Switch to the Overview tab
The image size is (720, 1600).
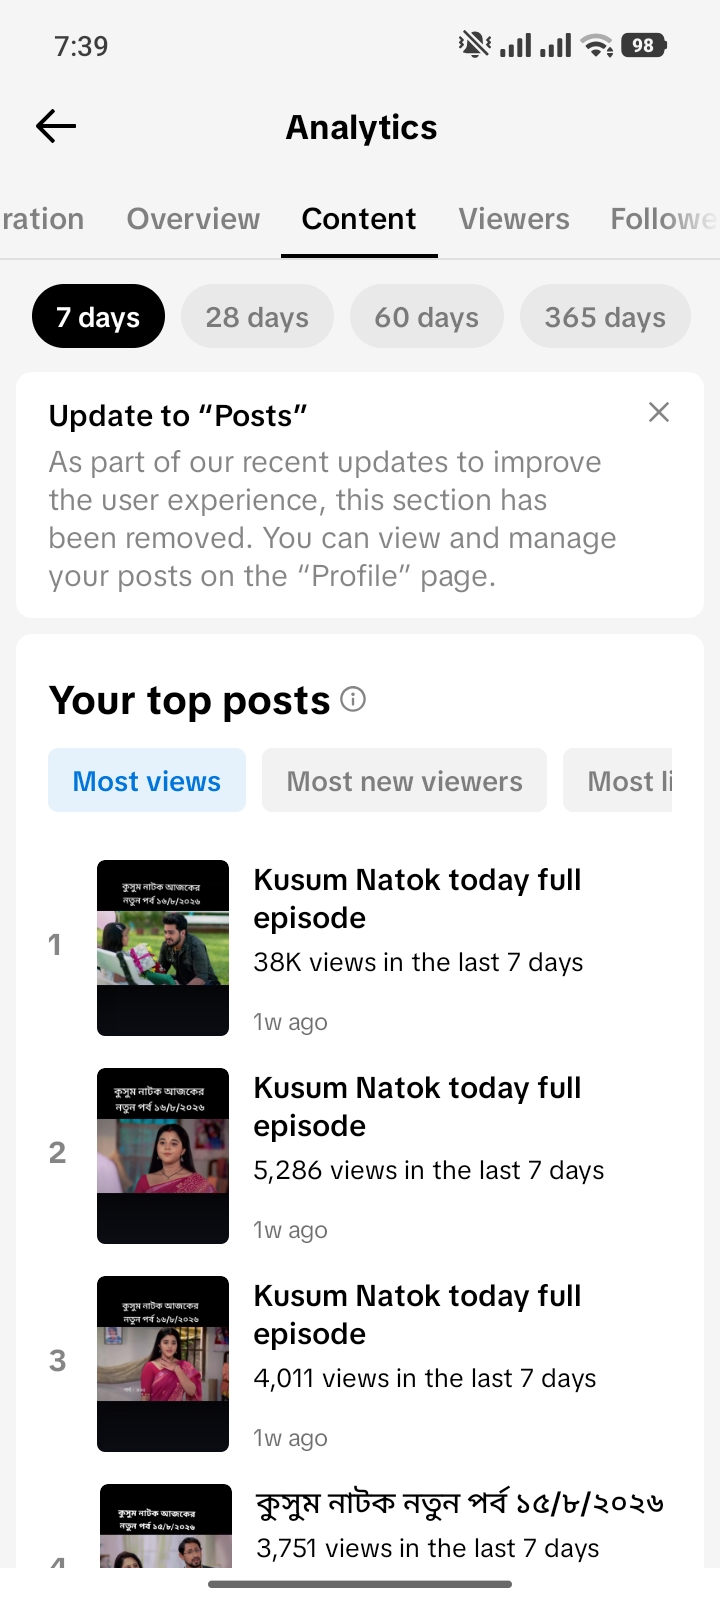tap(193, 219)
